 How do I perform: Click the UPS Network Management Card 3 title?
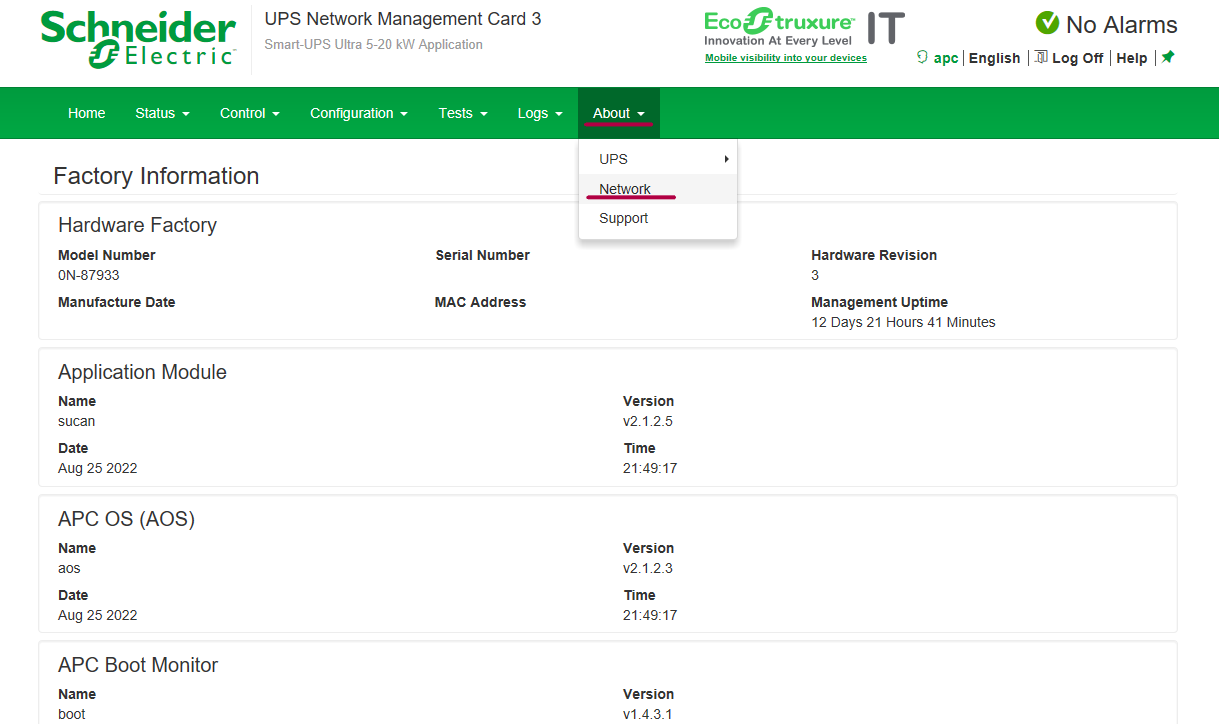[x=403, y=19]
